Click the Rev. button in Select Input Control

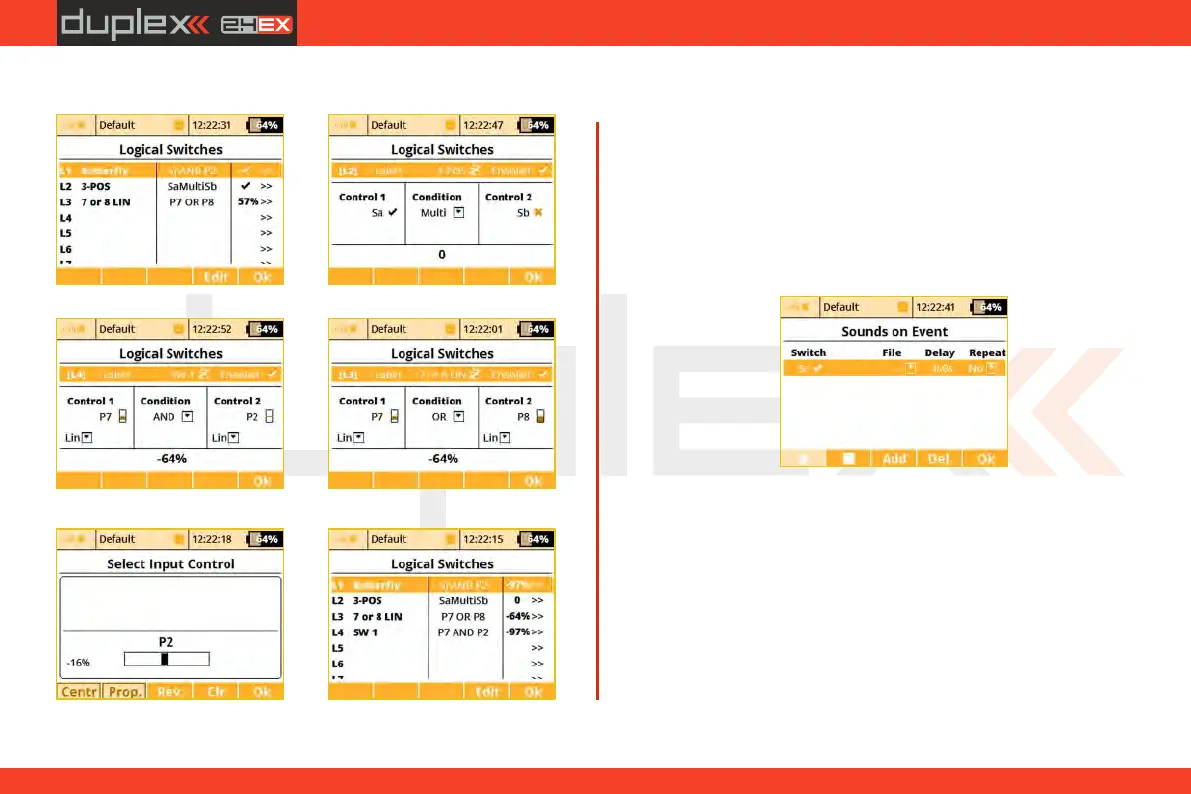169,692
